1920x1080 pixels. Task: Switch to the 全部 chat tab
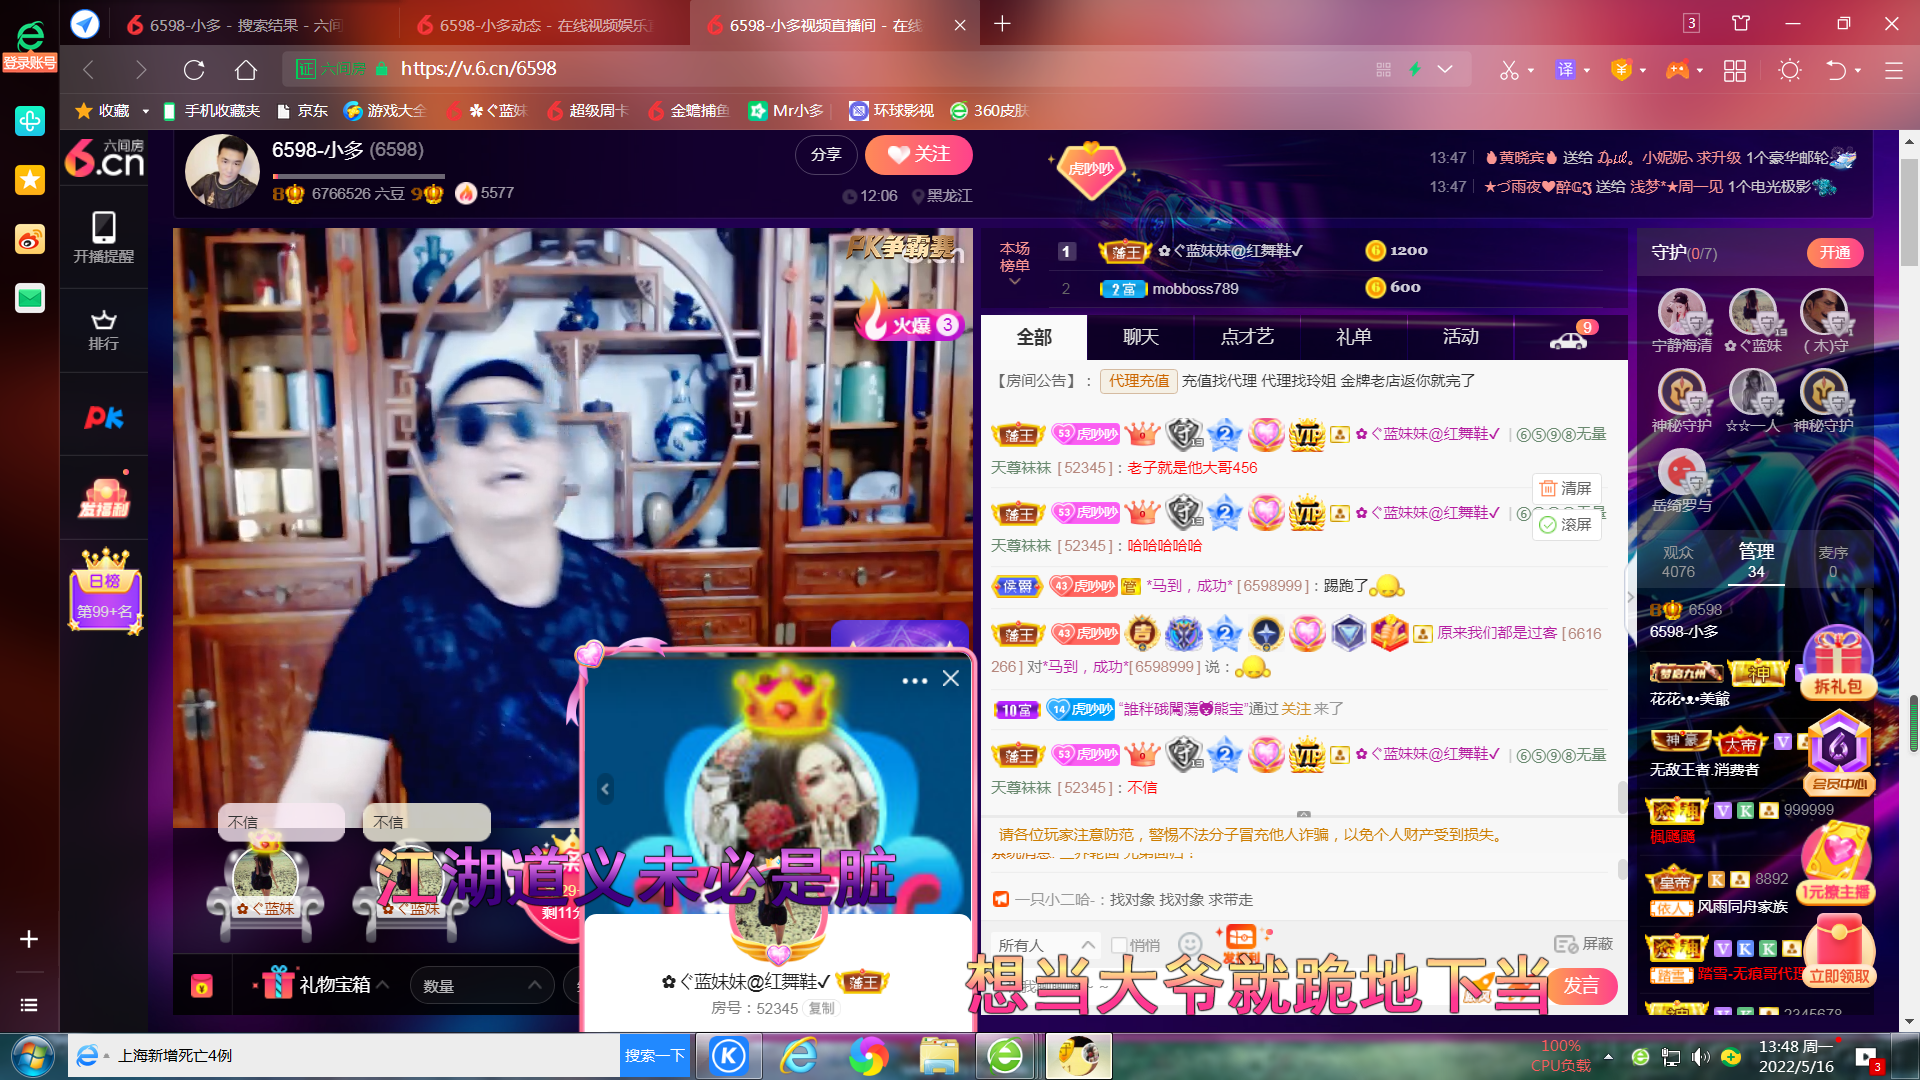pyautogui.click(x=1034, y=338)
